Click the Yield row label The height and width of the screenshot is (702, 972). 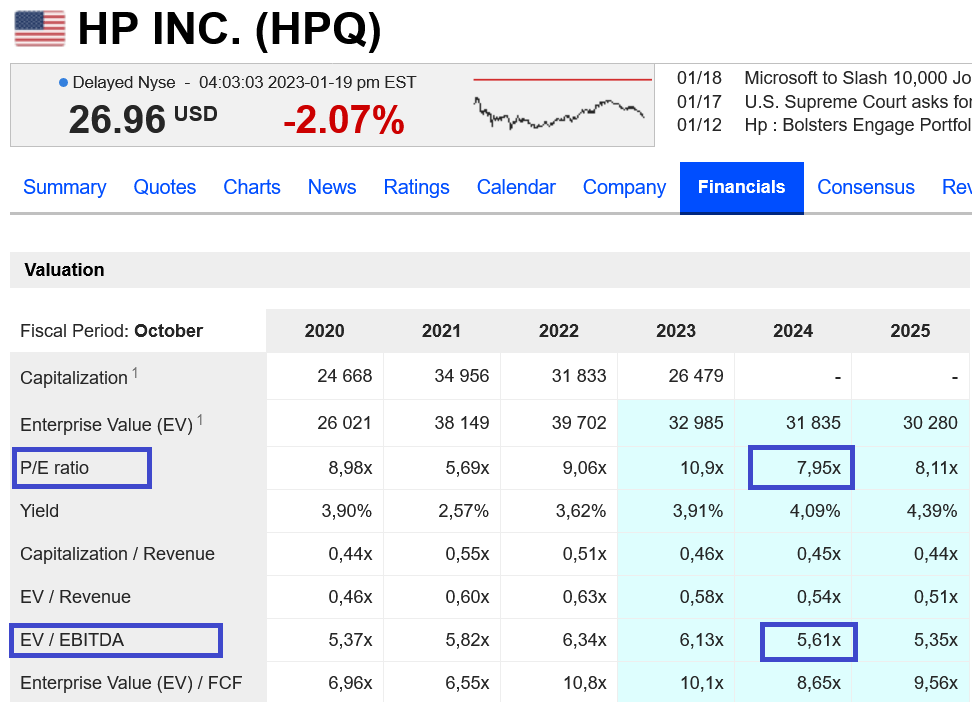(x=40, y=510)
